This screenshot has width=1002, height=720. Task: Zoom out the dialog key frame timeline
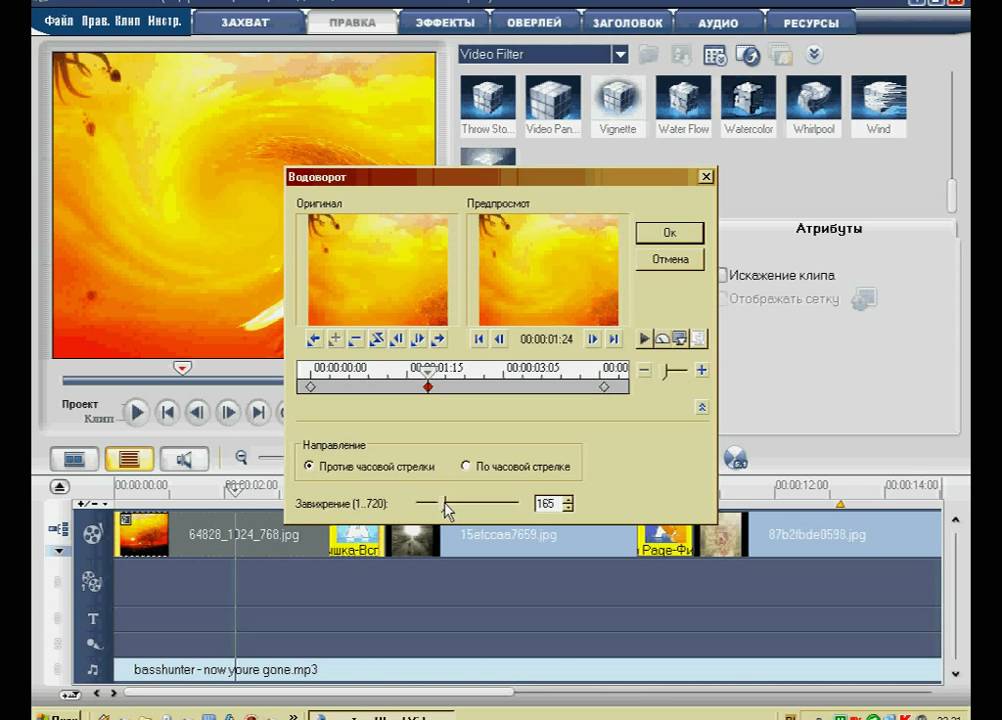[645, 371]
